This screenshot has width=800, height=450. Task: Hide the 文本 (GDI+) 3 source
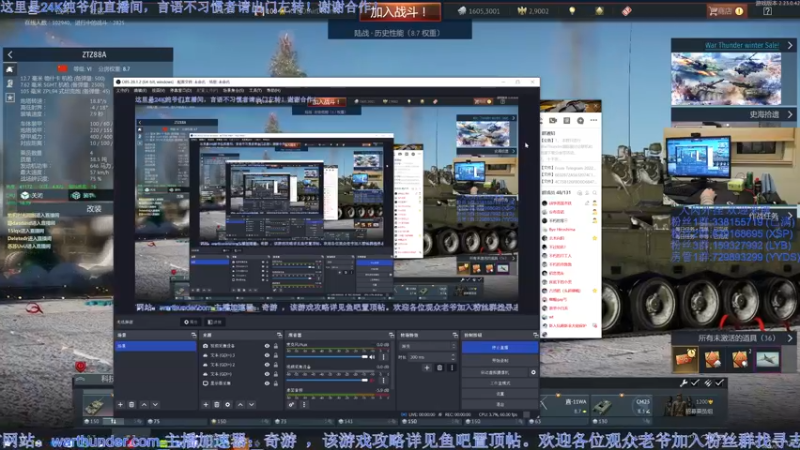(267, 355)
